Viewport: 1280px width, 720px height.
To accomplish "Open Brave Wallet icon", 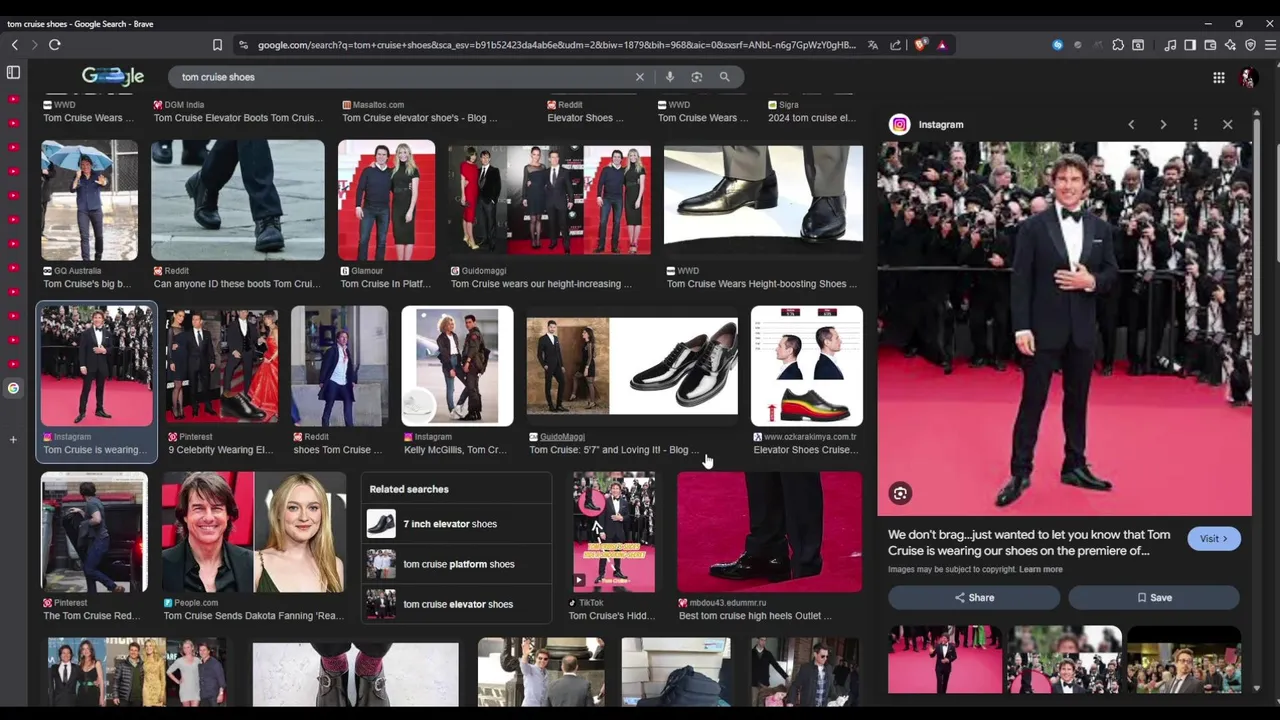I will pyautogui.click(x=1210, y=45).
